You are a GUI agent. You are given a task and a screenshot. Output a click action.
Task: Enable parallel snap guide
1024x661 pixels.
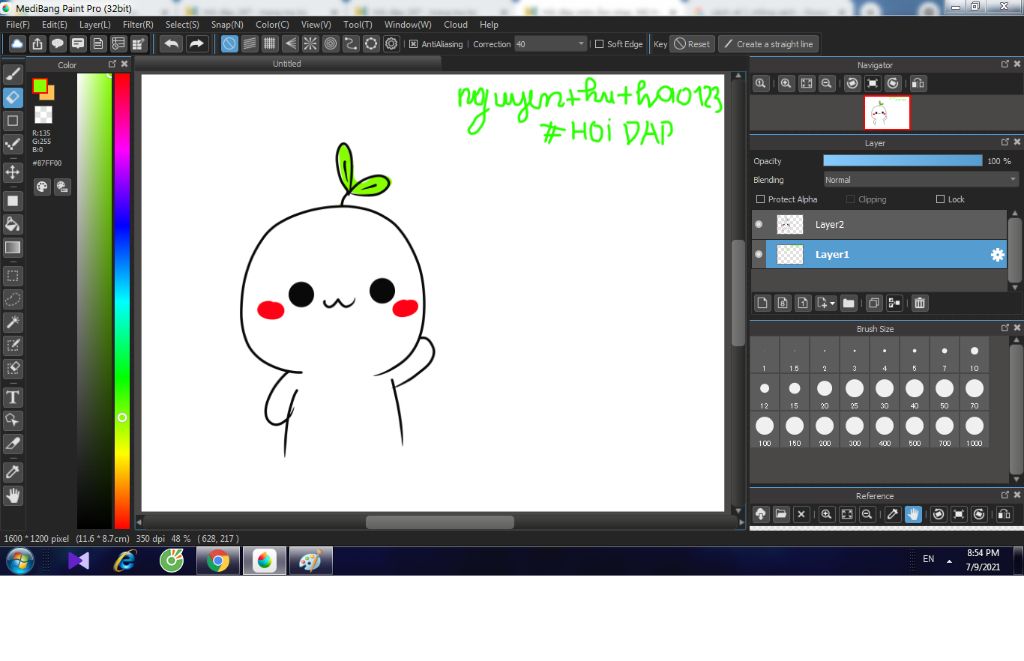click(249, 44)
